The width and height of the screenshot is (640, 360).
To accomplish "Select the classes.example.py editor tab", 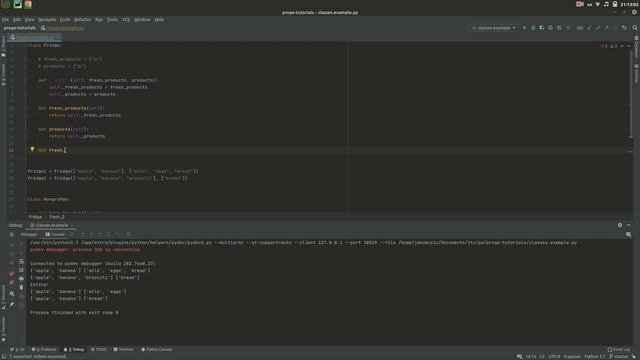I will pyautogui.click(x=35, y=37).
